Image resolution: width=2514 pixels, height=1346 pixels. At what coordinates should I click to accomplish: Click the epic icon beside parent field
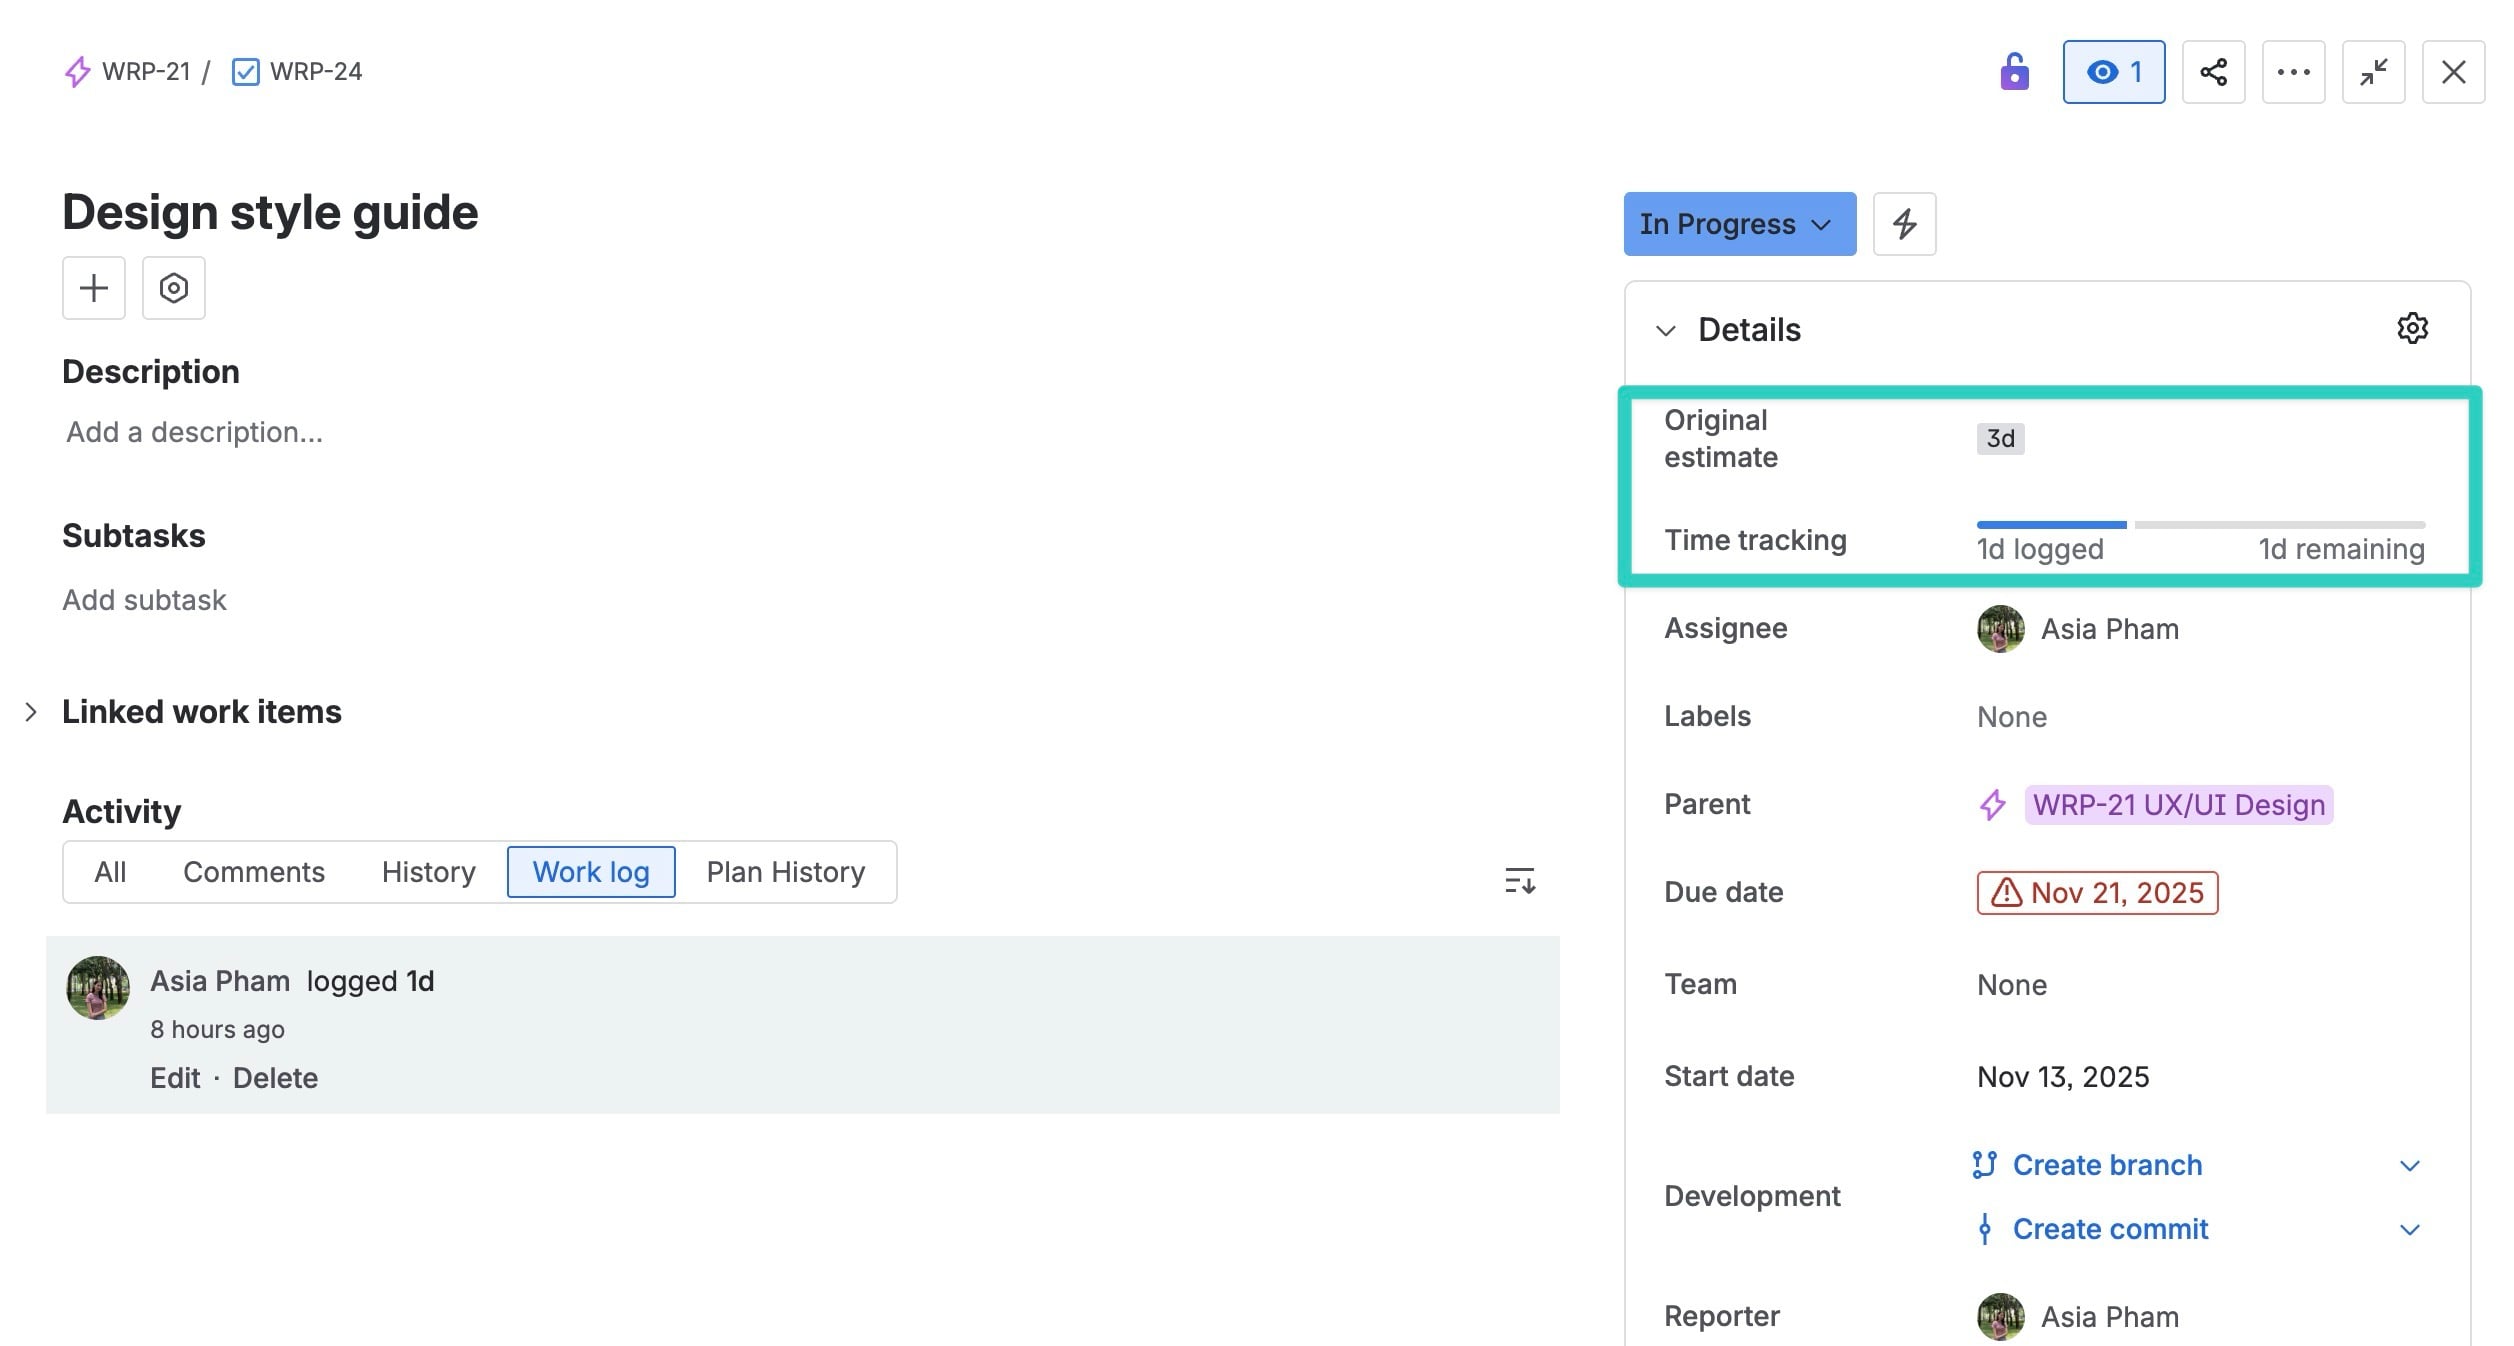[1993, 805]
